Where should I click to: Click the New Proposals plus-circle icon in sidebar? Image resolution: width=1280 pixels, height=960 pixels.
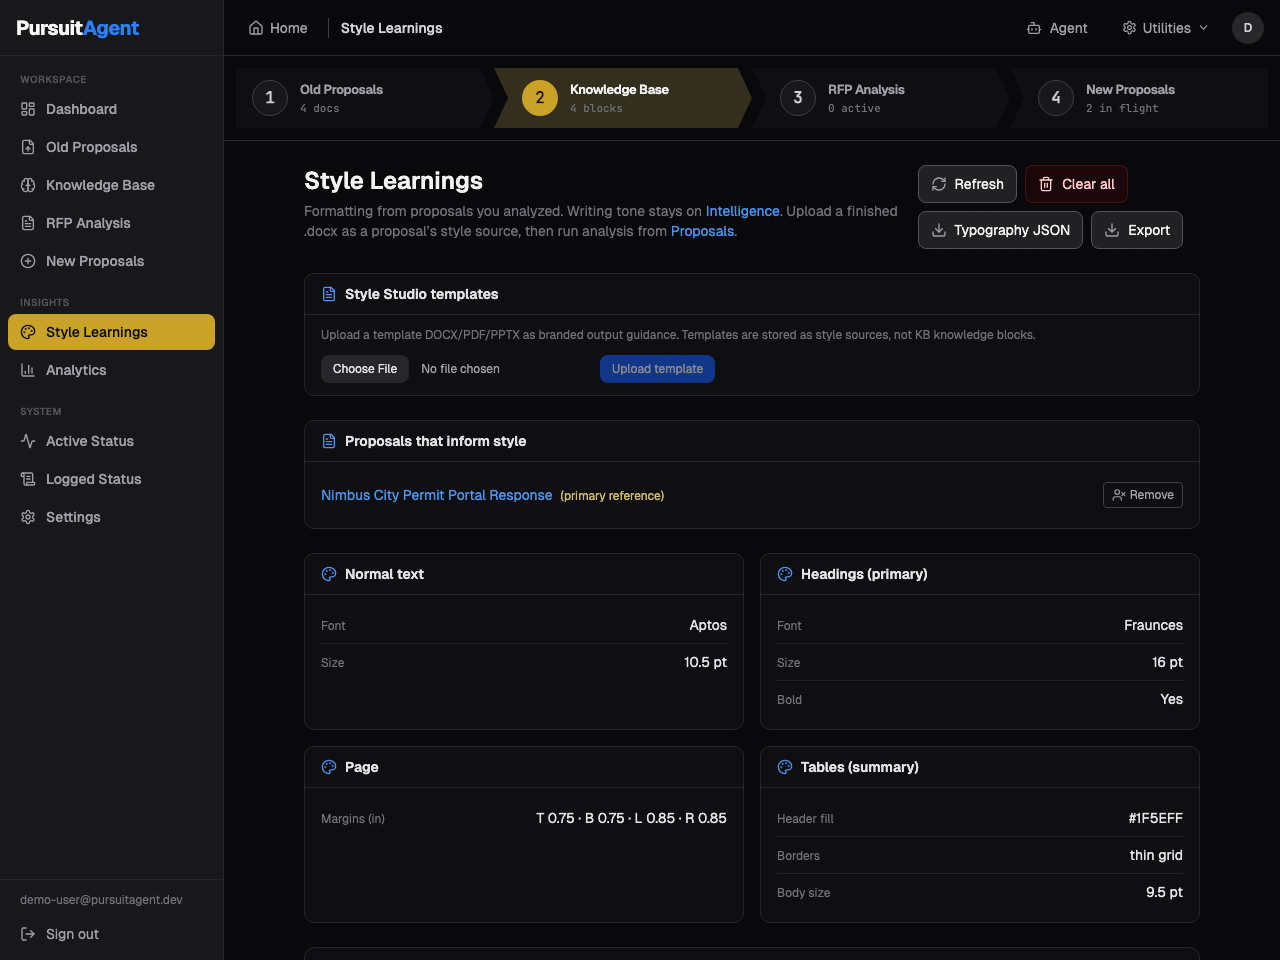click(28, 261)
